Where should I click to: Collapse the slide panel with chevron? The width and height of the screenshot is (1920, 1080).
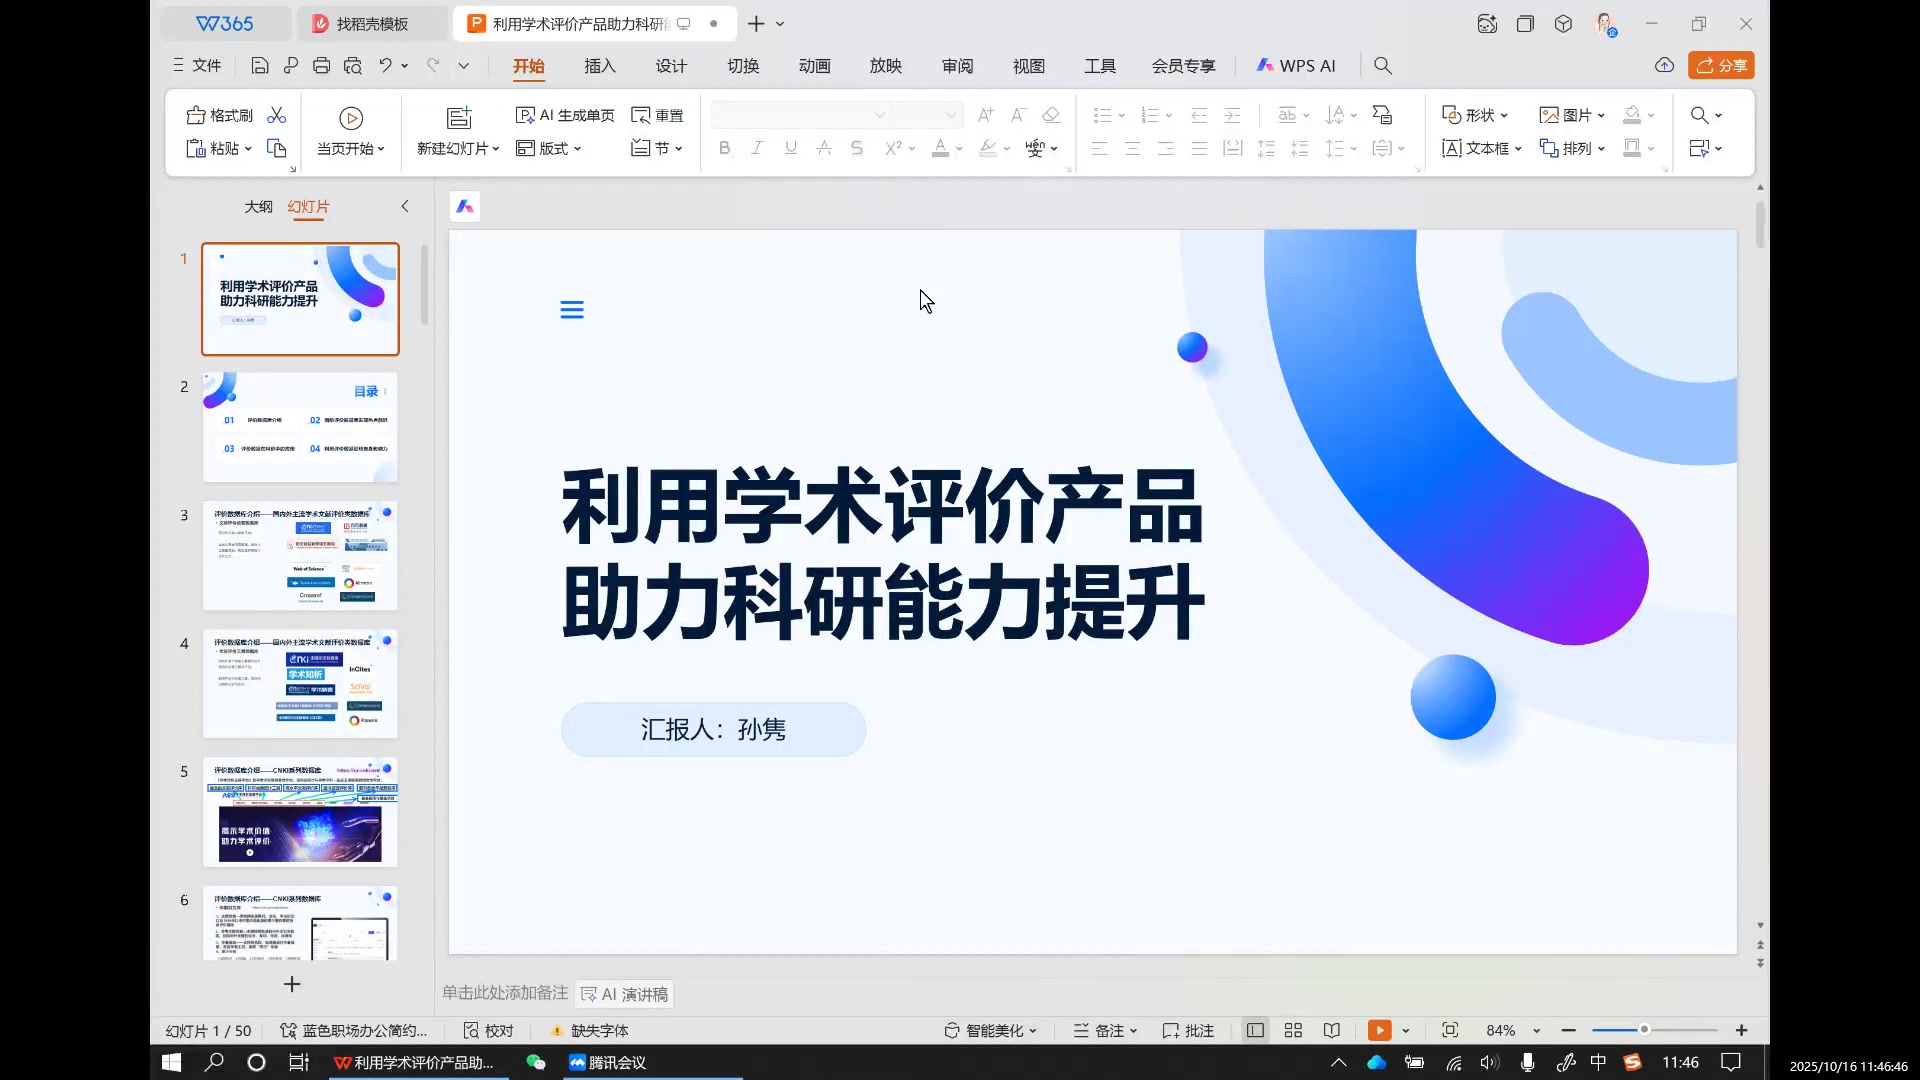tap(405, 207)
